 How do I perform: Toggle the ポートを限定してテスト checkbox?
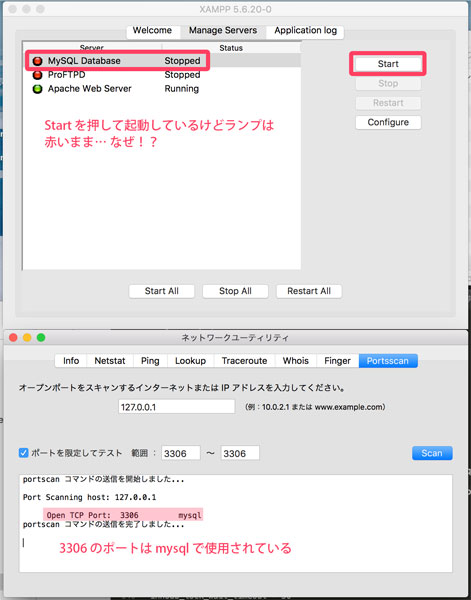[23, 453]
